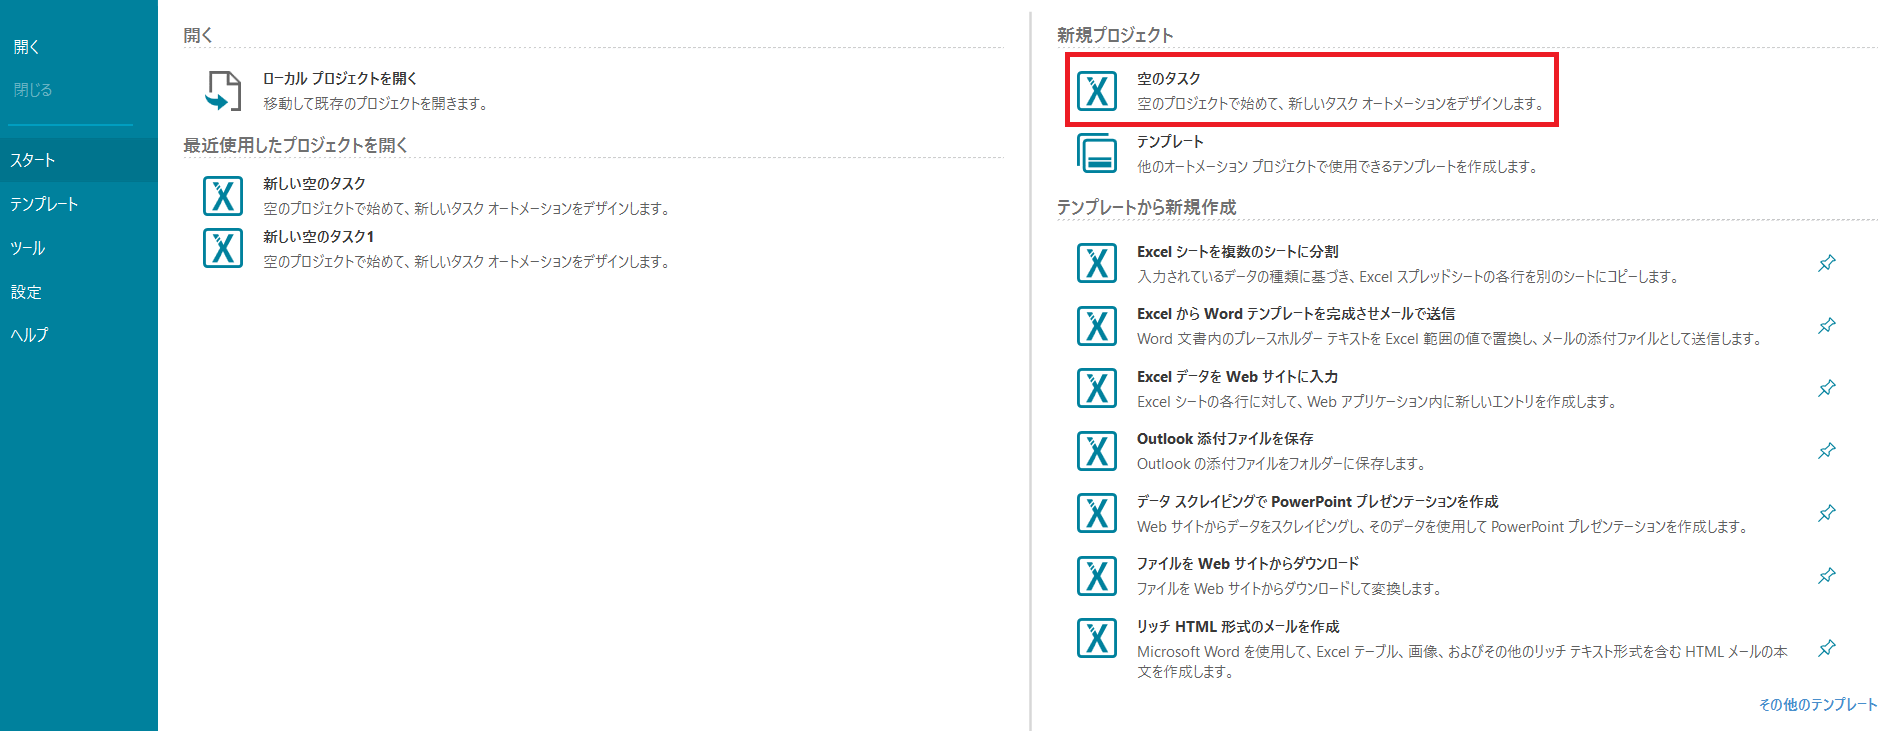This screenshot has height=731, width=1885.
Task: Click icon for PowerPoint プレゼンテーション scraping template
Action: [x=1097, y=514]
